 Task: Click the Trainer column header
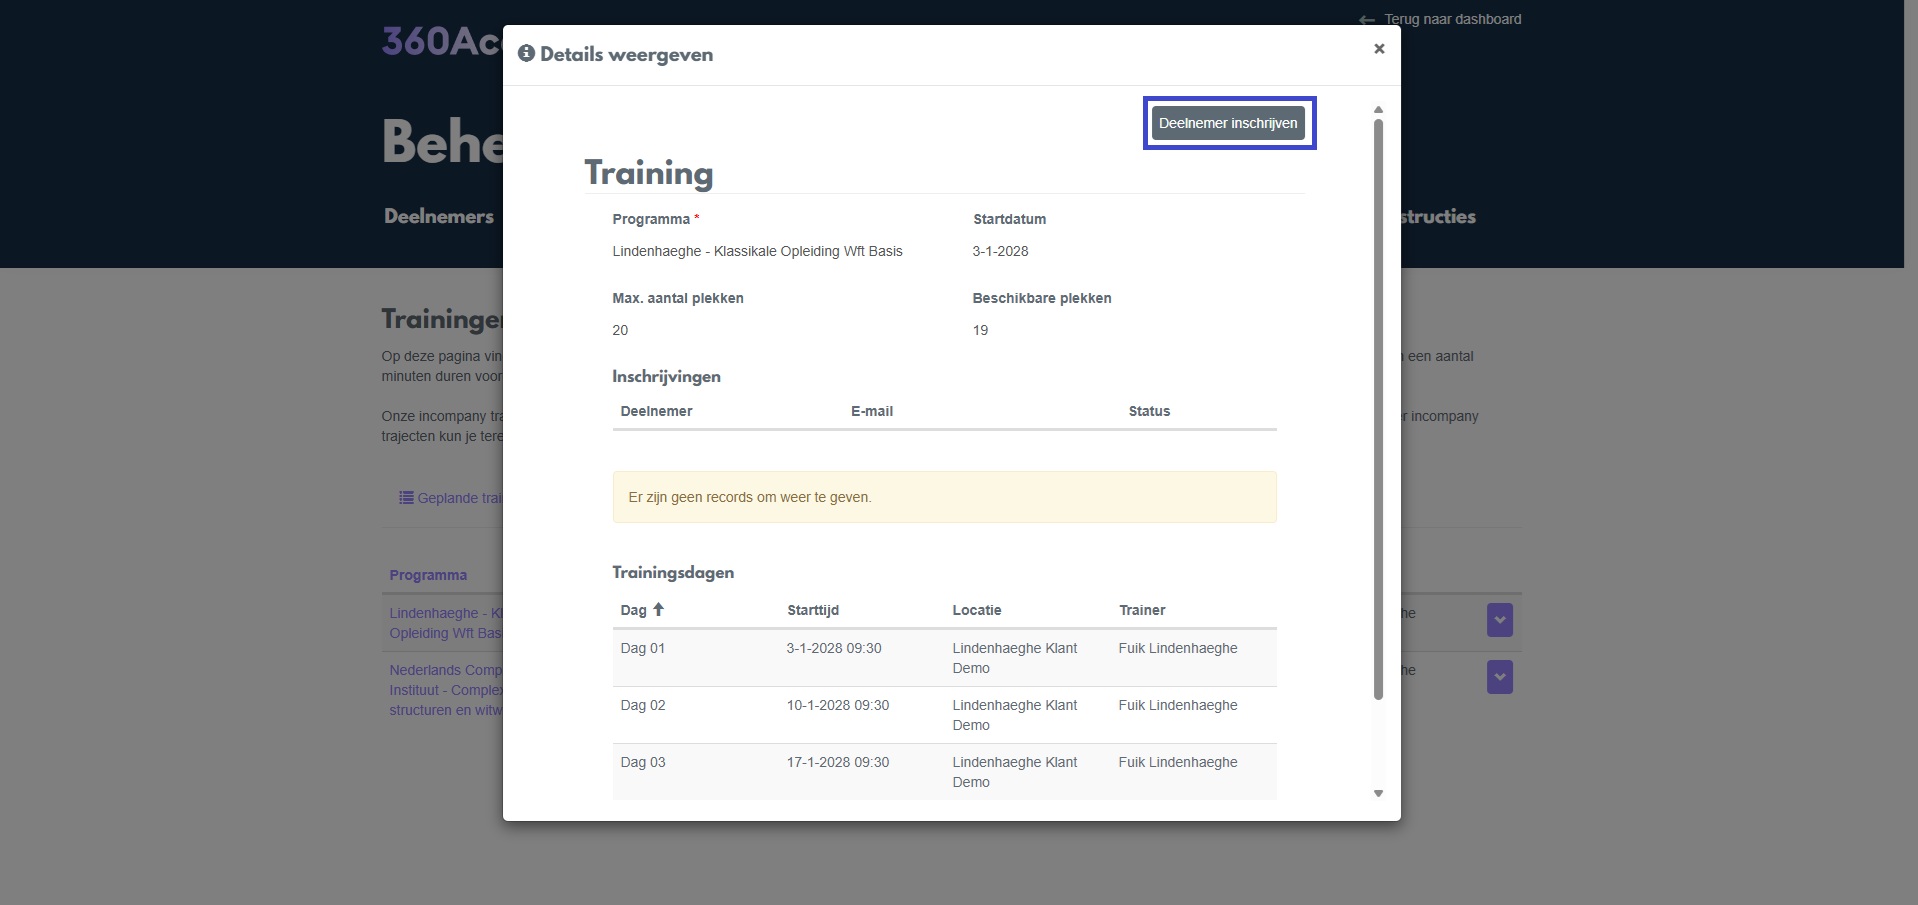coord(1142,610)
